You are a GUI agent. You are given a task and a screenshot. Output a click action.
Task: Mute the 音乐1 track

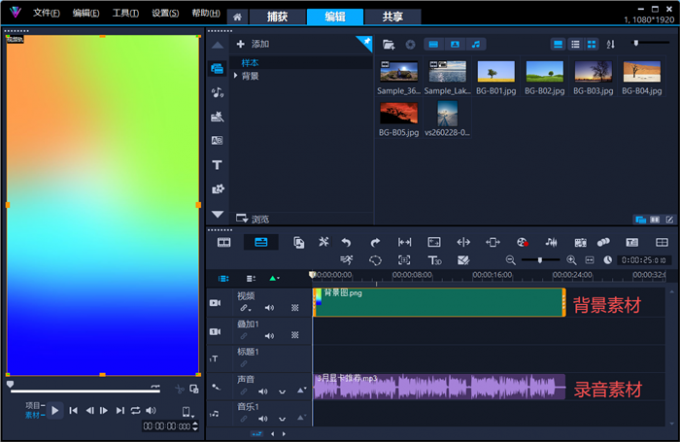tap(263, 419)
